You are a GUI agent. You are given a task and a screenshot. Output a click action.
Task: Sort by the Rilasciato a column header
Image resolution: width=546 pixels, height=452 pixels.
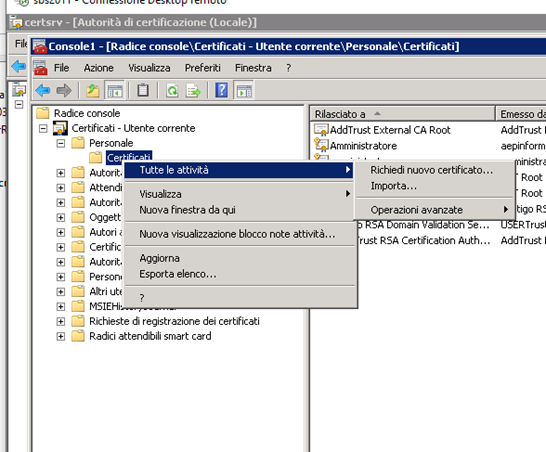point(402,114)
